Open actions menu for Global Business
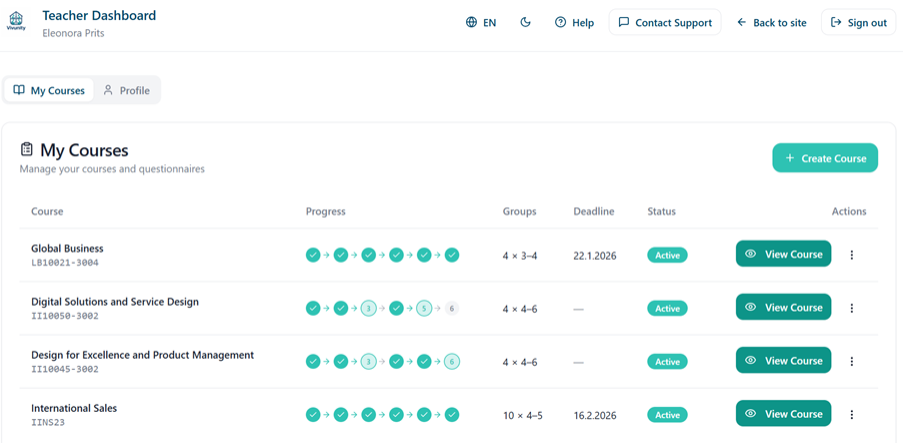 pyautogui.click(x=852, y=255)
